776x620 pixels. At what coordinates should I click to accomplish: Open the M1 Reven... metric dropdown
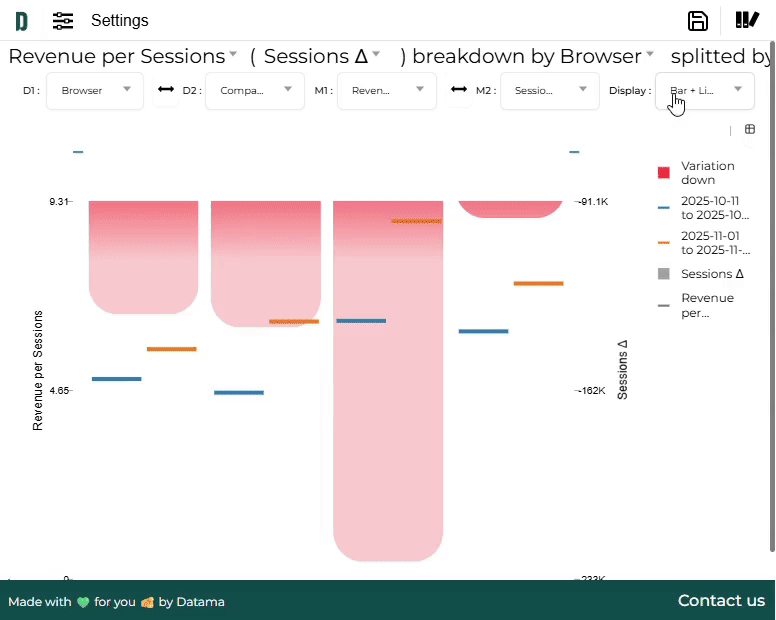pos(386,90)
